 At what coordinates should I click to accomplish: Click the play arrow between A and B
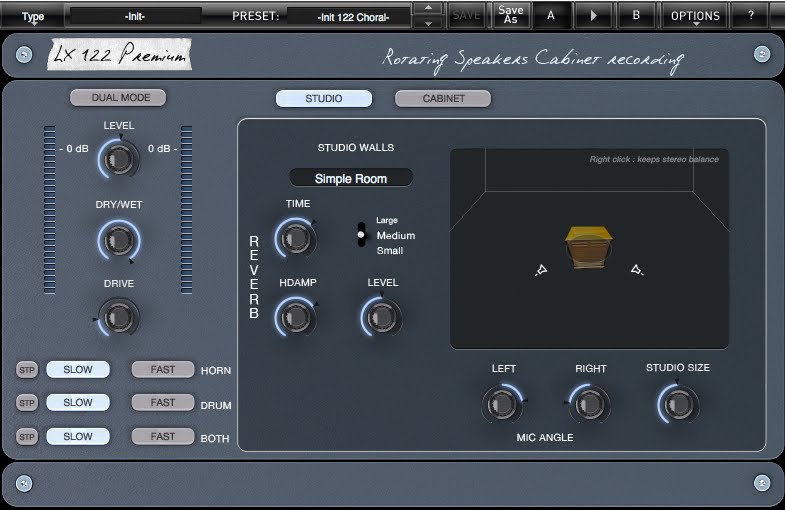[593, 16]
